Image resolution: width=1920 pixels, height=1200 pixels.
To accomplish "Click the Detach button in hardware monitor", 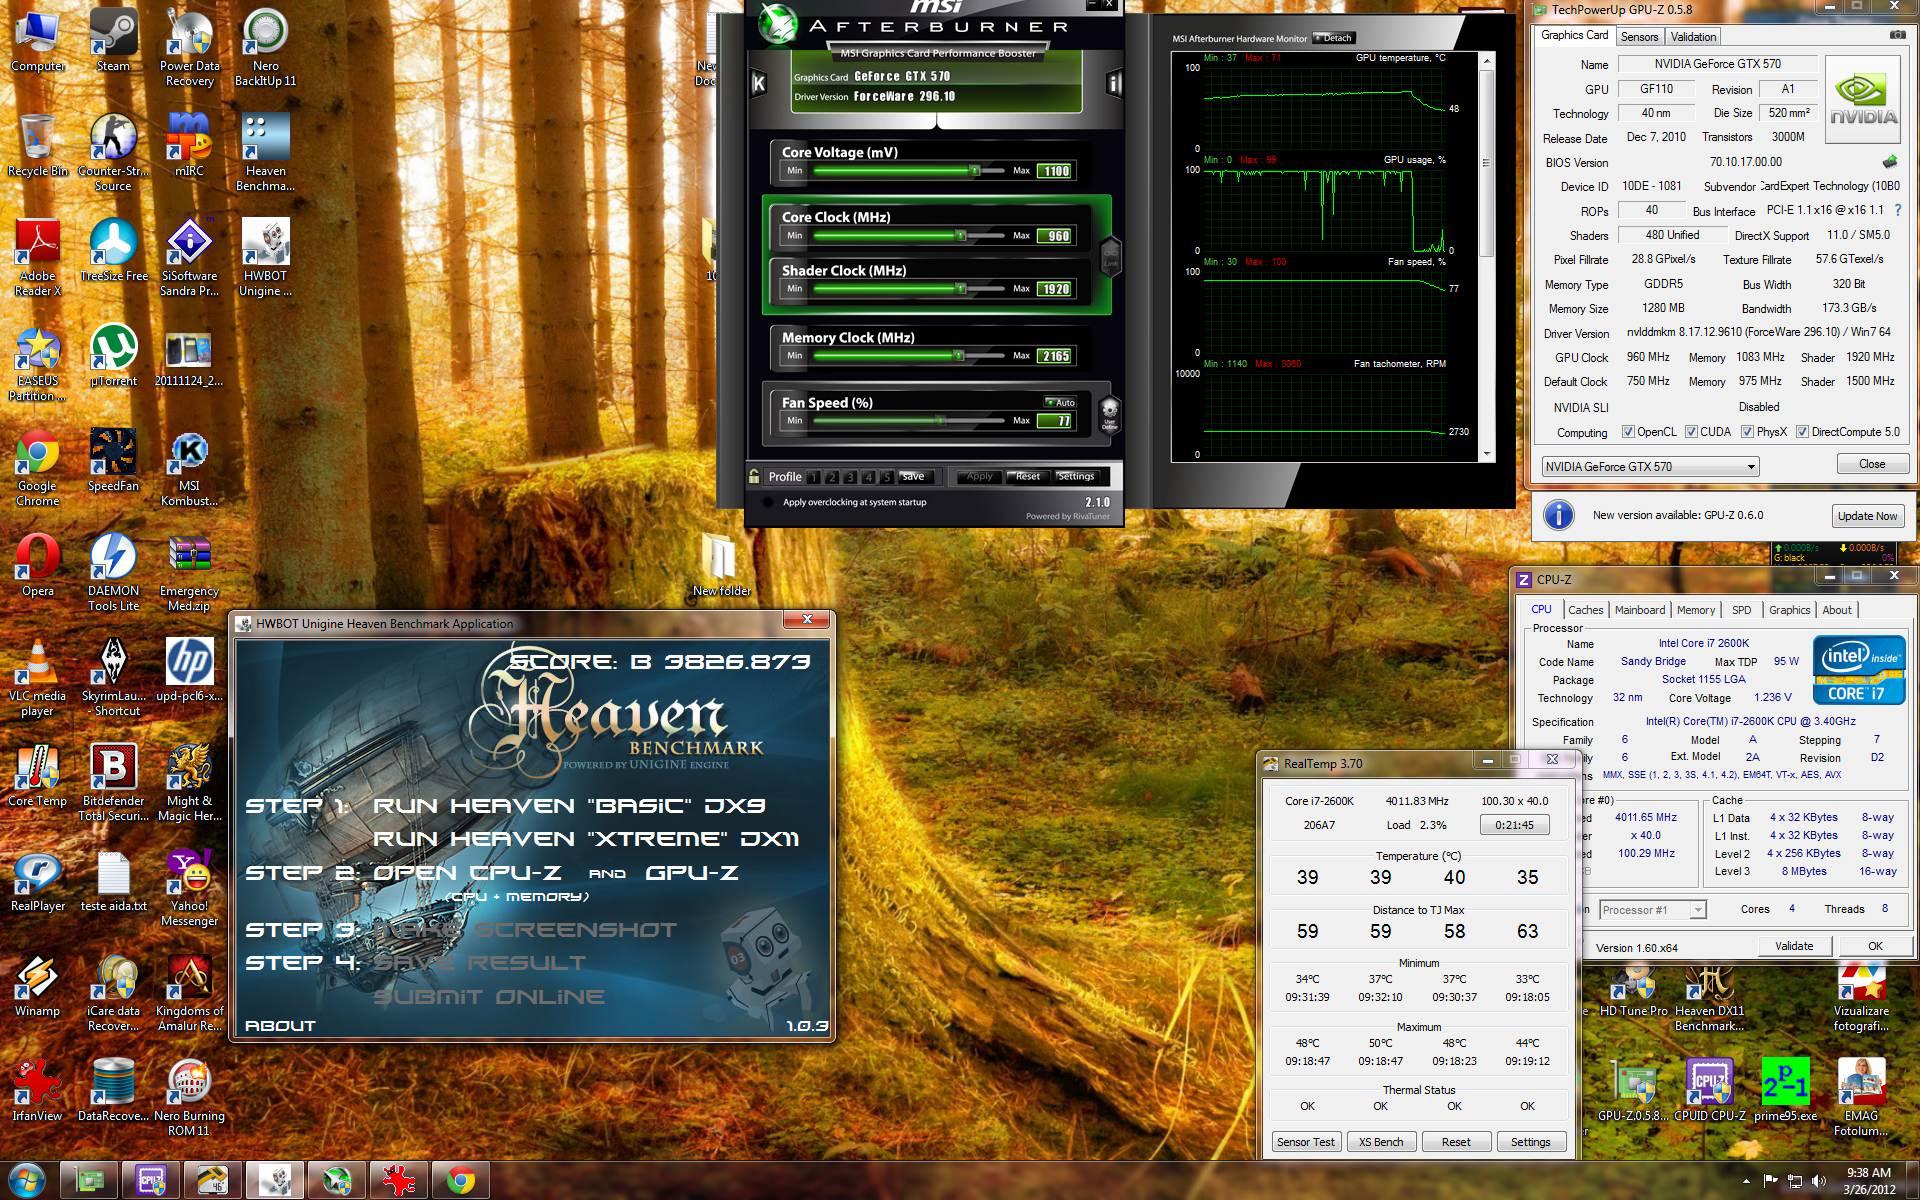I will 1334,38.
